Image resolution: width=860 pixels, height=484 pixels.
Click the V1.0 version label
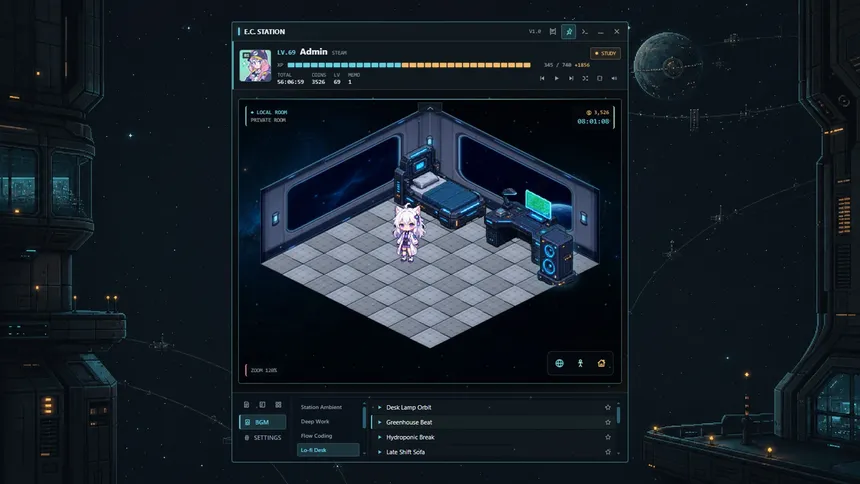coord(535,32)
